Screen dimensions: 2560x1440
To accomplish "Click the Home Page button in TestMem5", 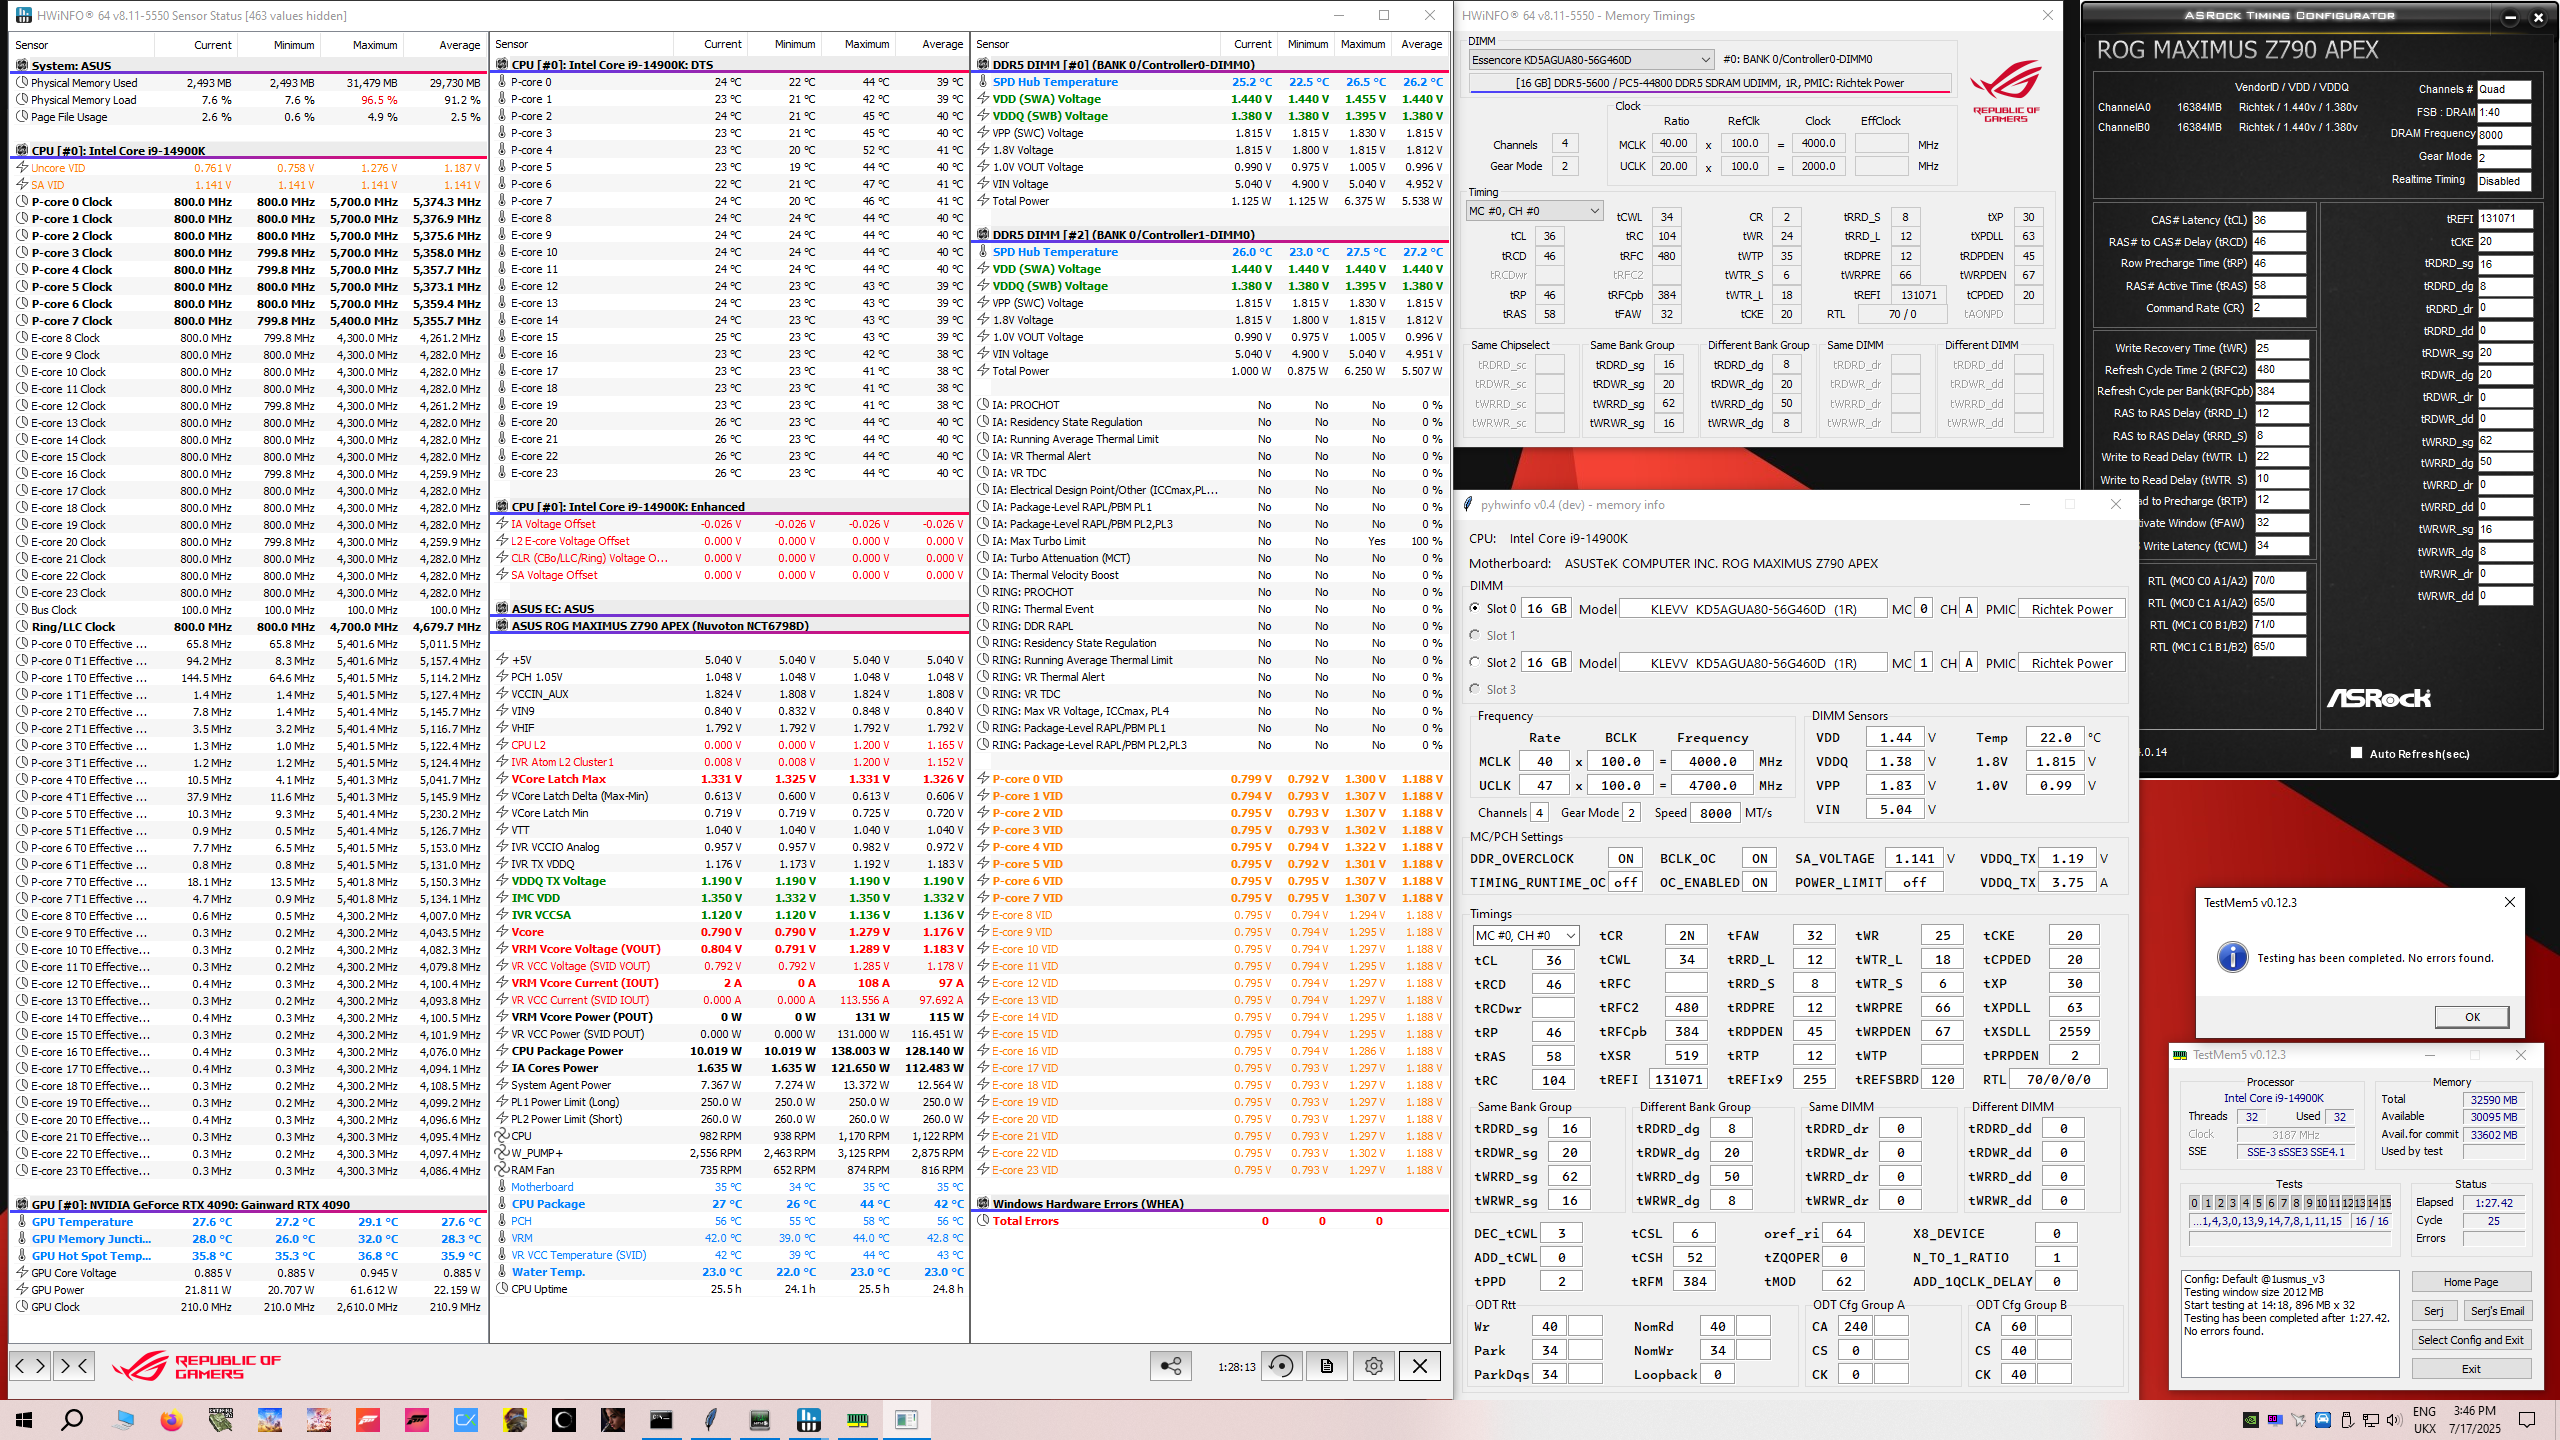I will coord(2471,1282).
